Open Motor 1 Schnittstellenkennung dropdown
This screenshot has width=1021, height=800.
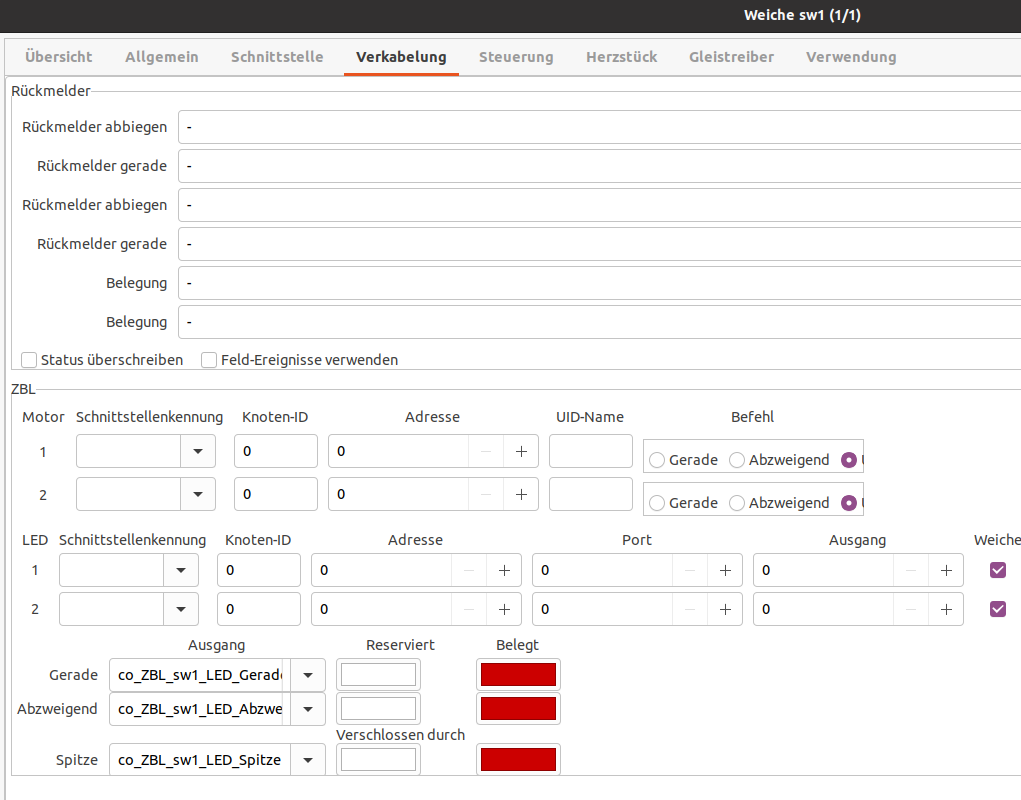[x=197, y=451]
